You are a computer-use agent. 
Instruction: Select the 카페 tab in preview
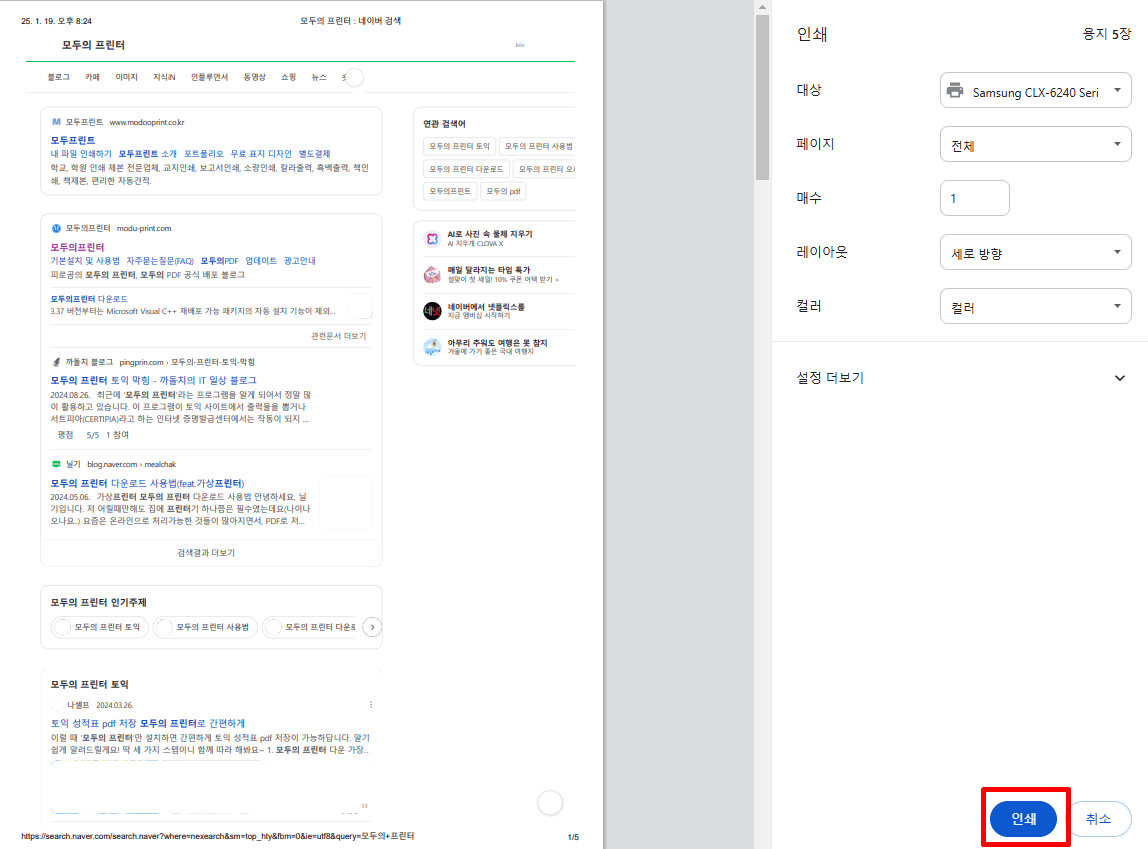[92, 77]
